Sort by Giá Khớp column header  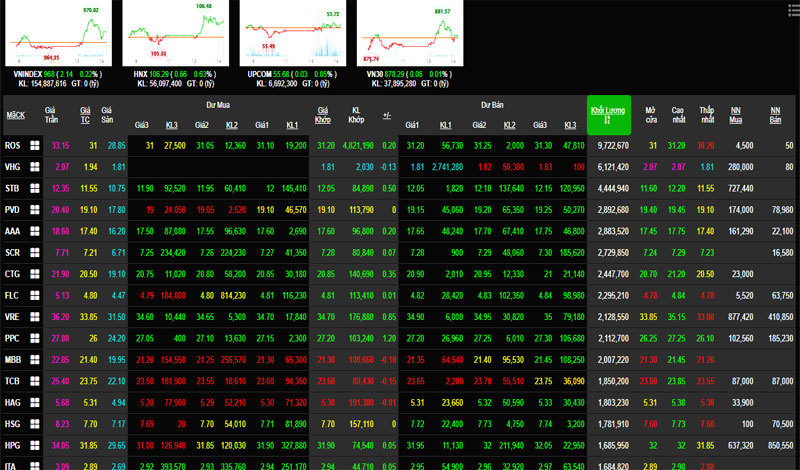[x=324, y=114]
